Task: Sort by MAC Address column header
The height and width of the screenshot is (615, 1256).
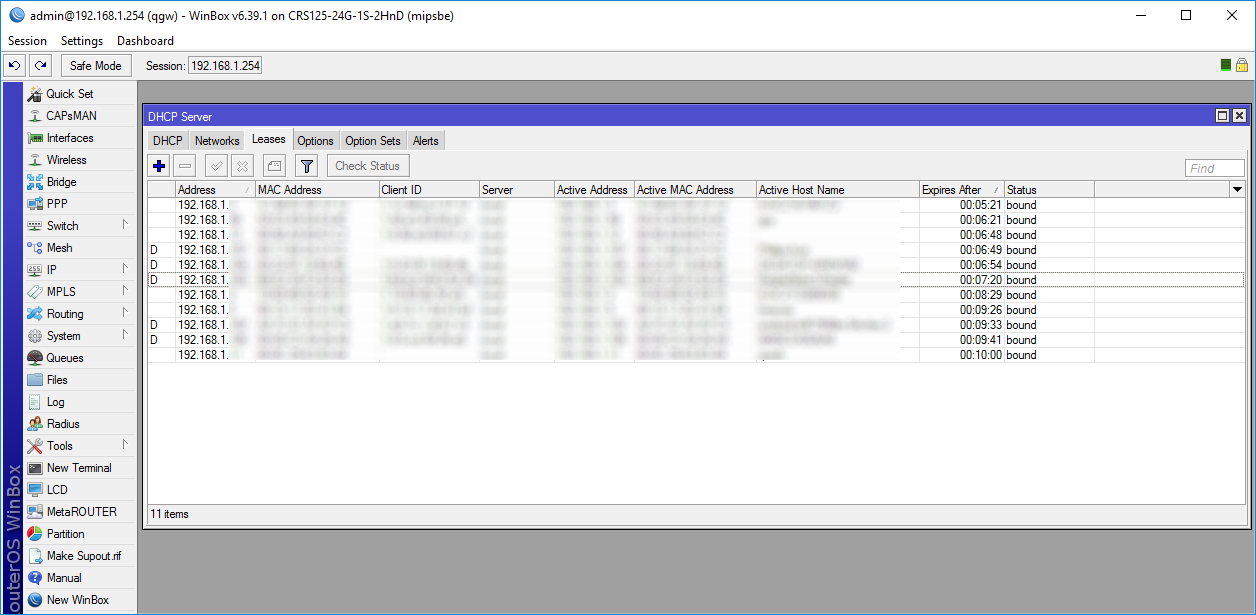Action: pyautogui.click(x=317, y=189)
